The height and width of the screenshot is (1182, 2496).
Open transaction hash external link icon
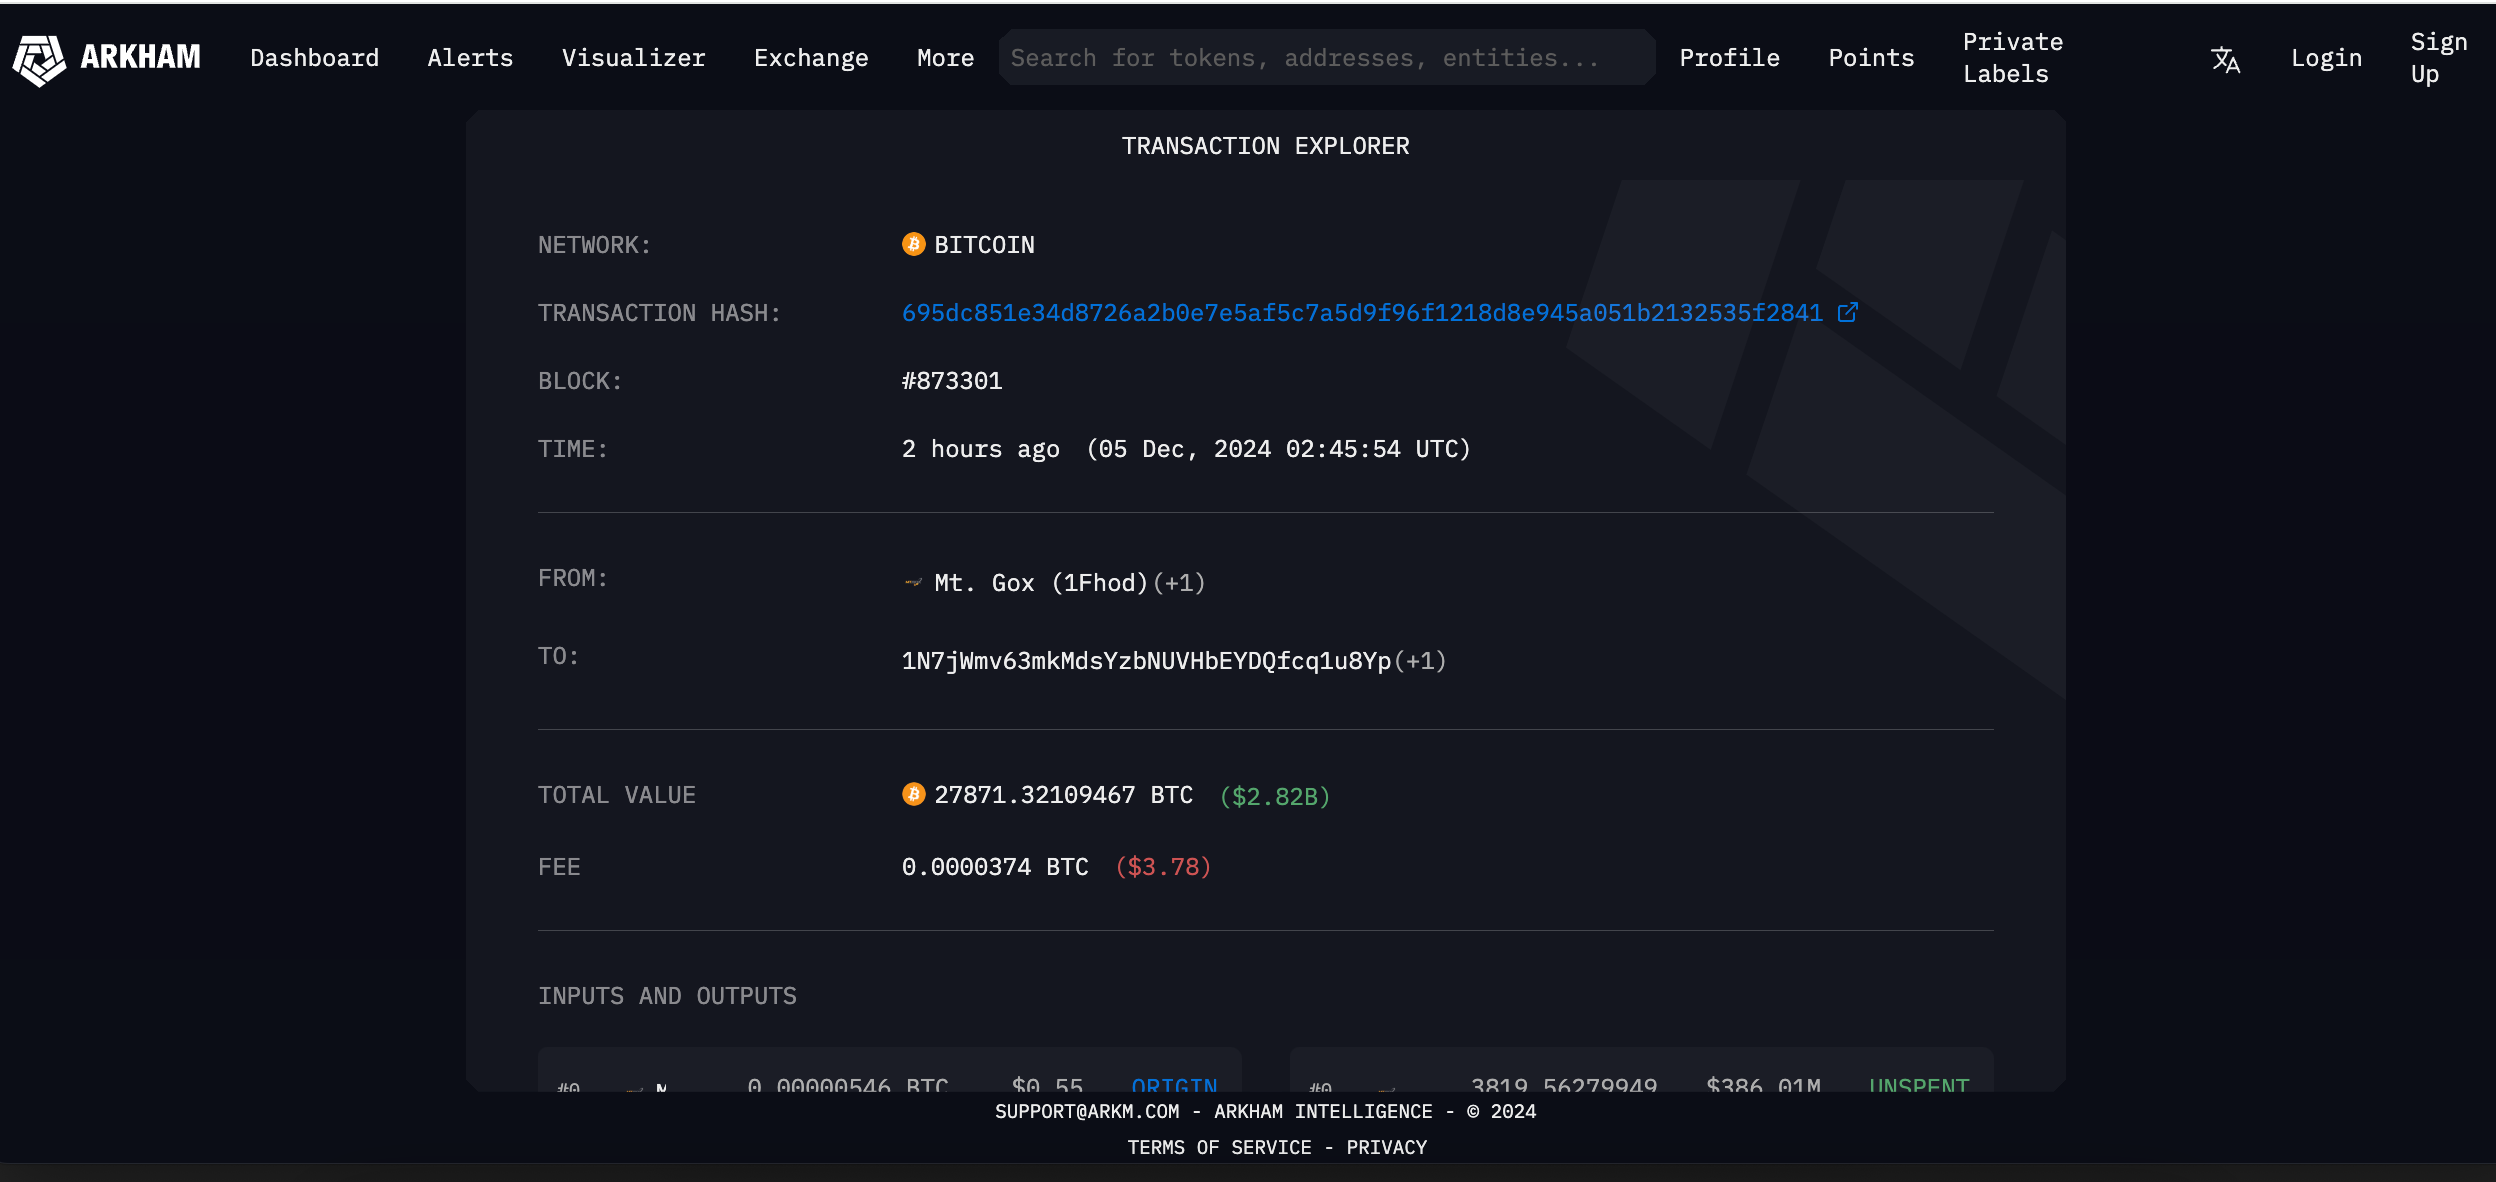coord(1847,313)
